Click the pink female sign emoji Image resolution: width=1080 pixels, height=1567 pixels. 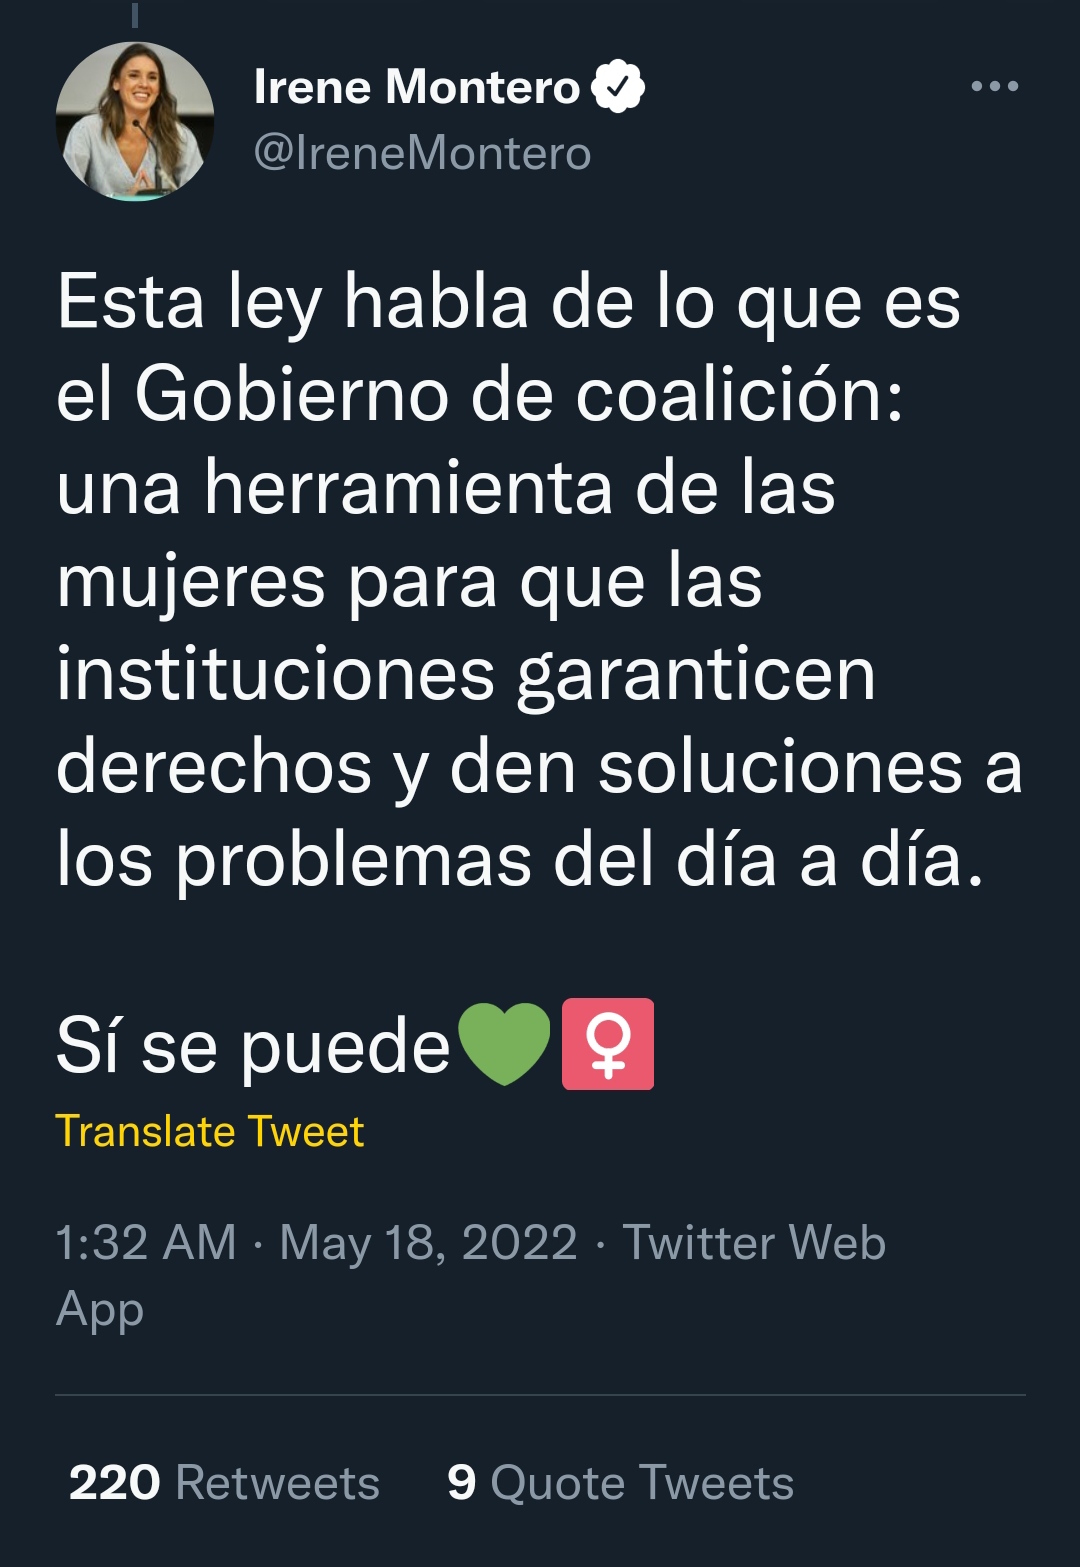[x=608, y=1044]
